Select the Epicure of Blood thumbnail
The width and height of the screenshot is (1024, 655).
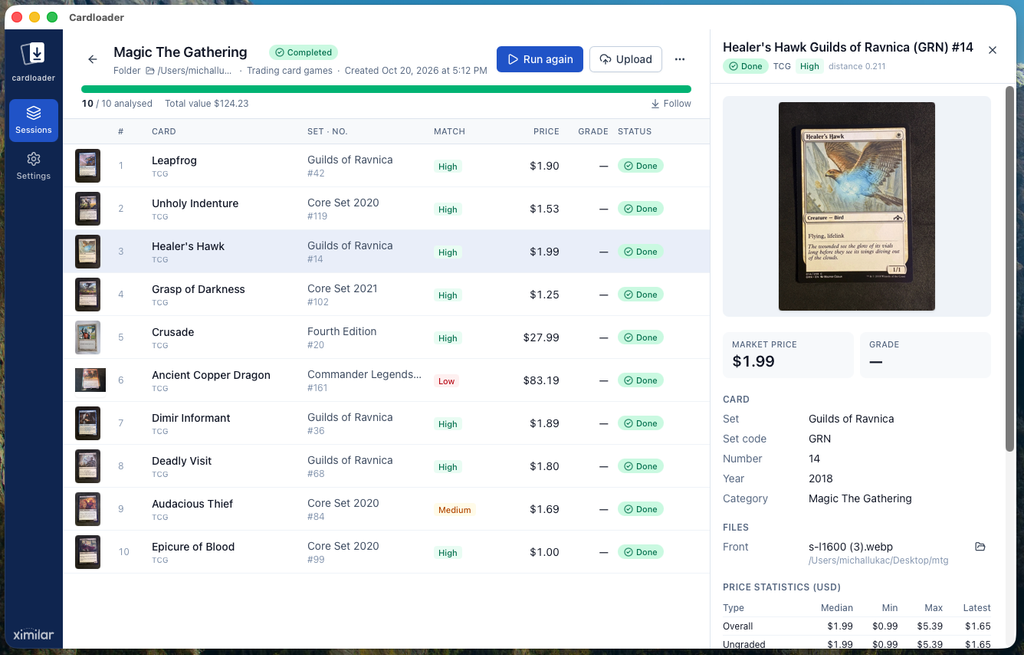(88, 552)
